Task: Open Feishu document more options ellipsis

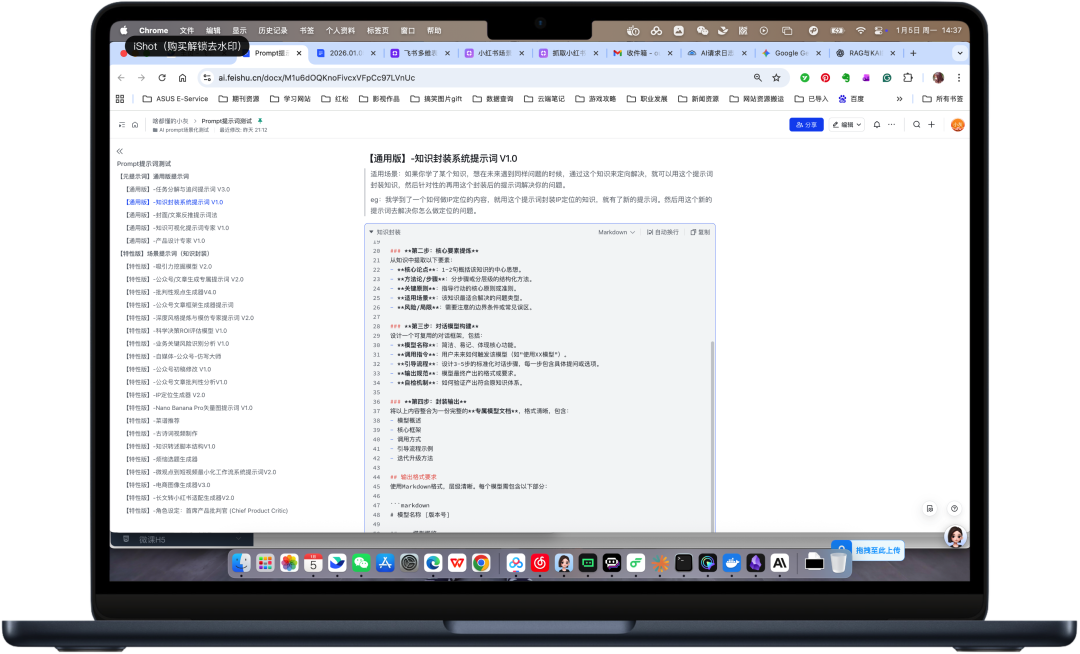Action: click(x=891, y=125)
